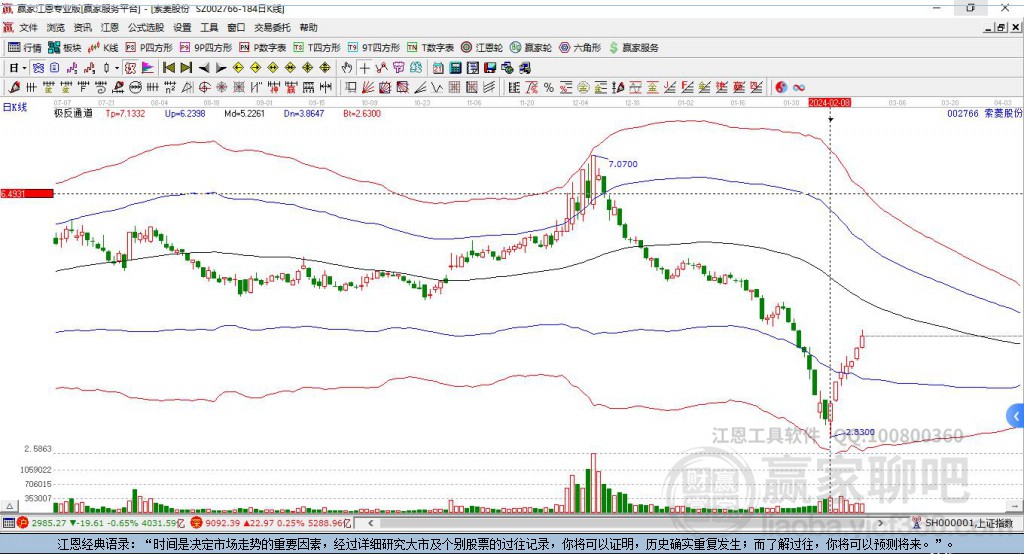Click the highlighted 2024-02-08 date marker

829,103
